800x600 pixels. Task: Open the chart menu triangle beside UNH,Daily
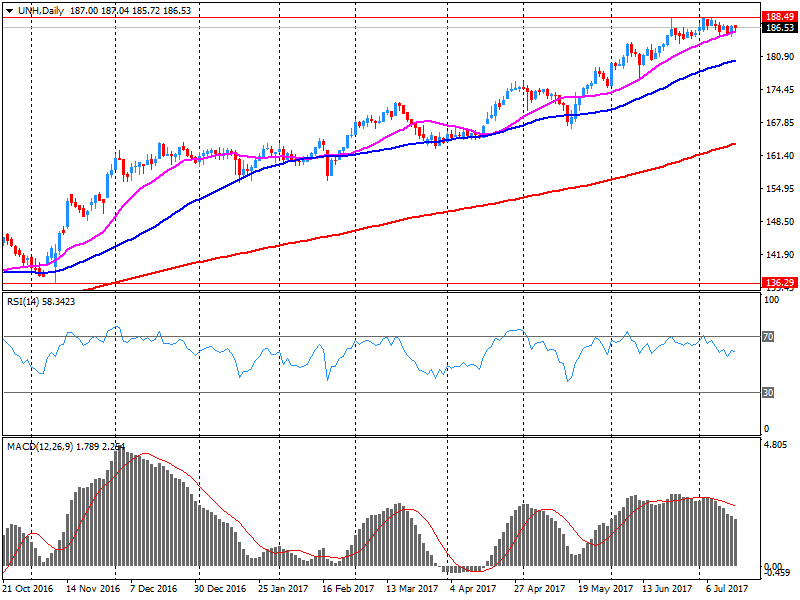click(x=9, y=11)
